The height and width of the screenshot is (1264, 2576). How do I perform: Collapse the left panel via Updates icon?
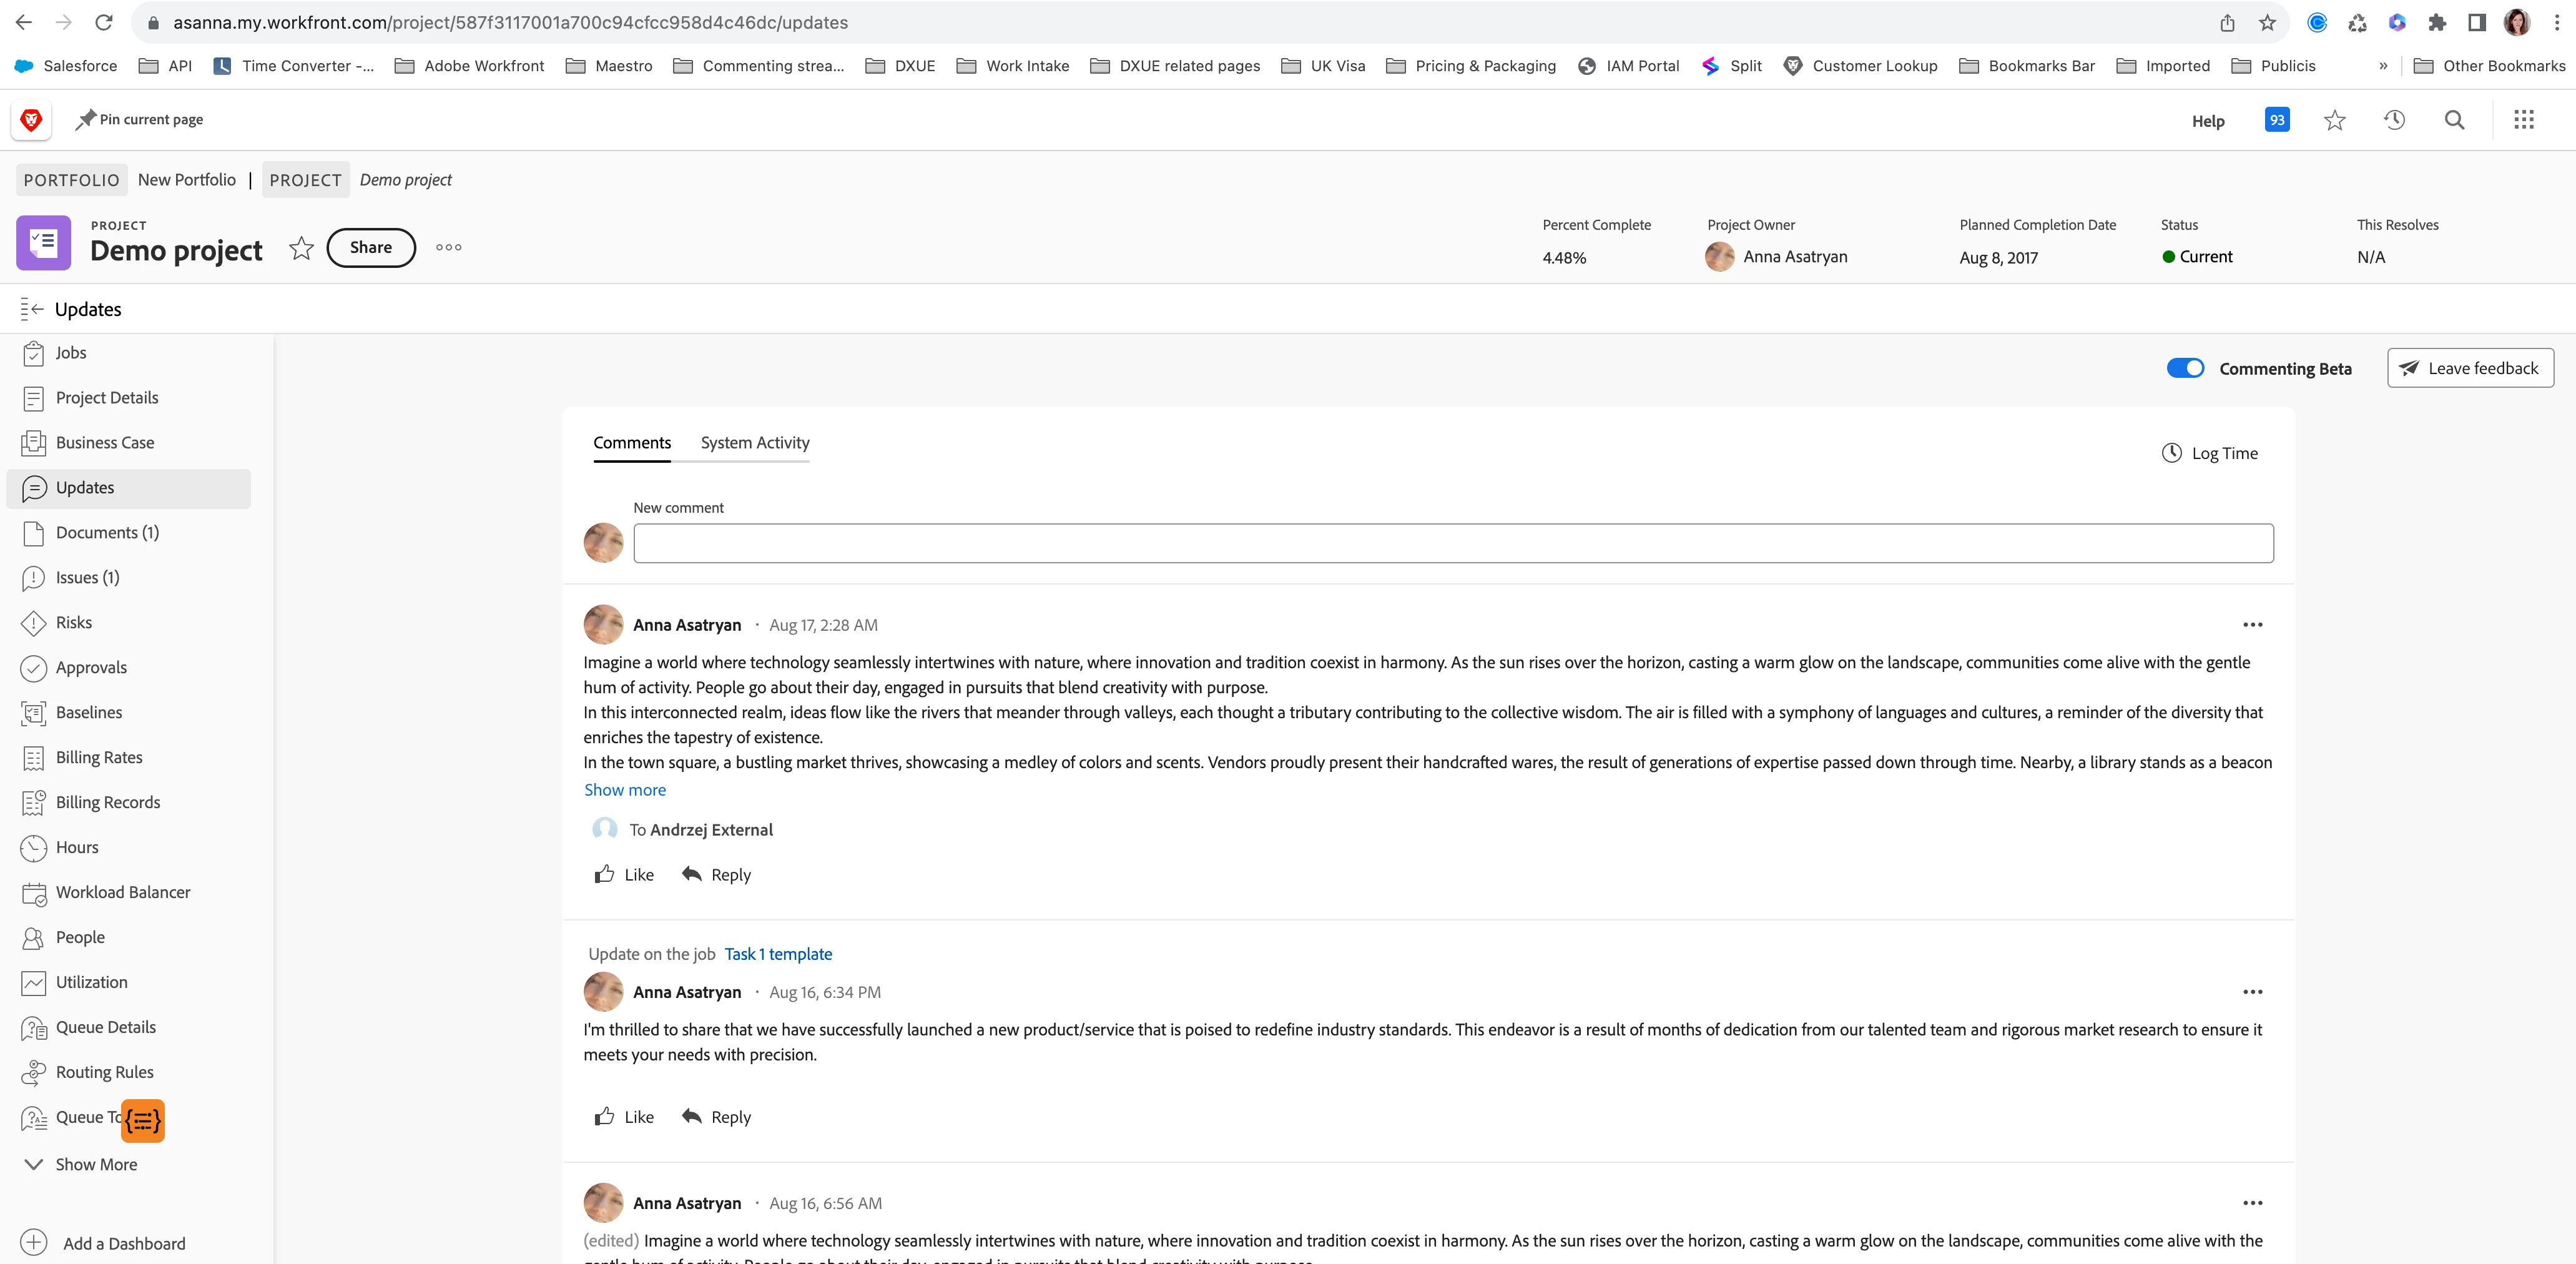click(x=32, y=309)
